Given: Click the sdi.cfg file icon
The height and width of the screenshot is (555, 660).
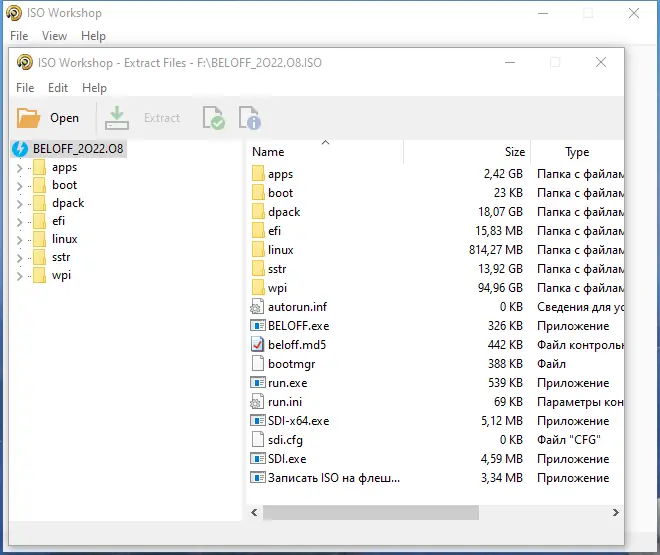Looking at the screenshot, I should (x=257, y=440).
